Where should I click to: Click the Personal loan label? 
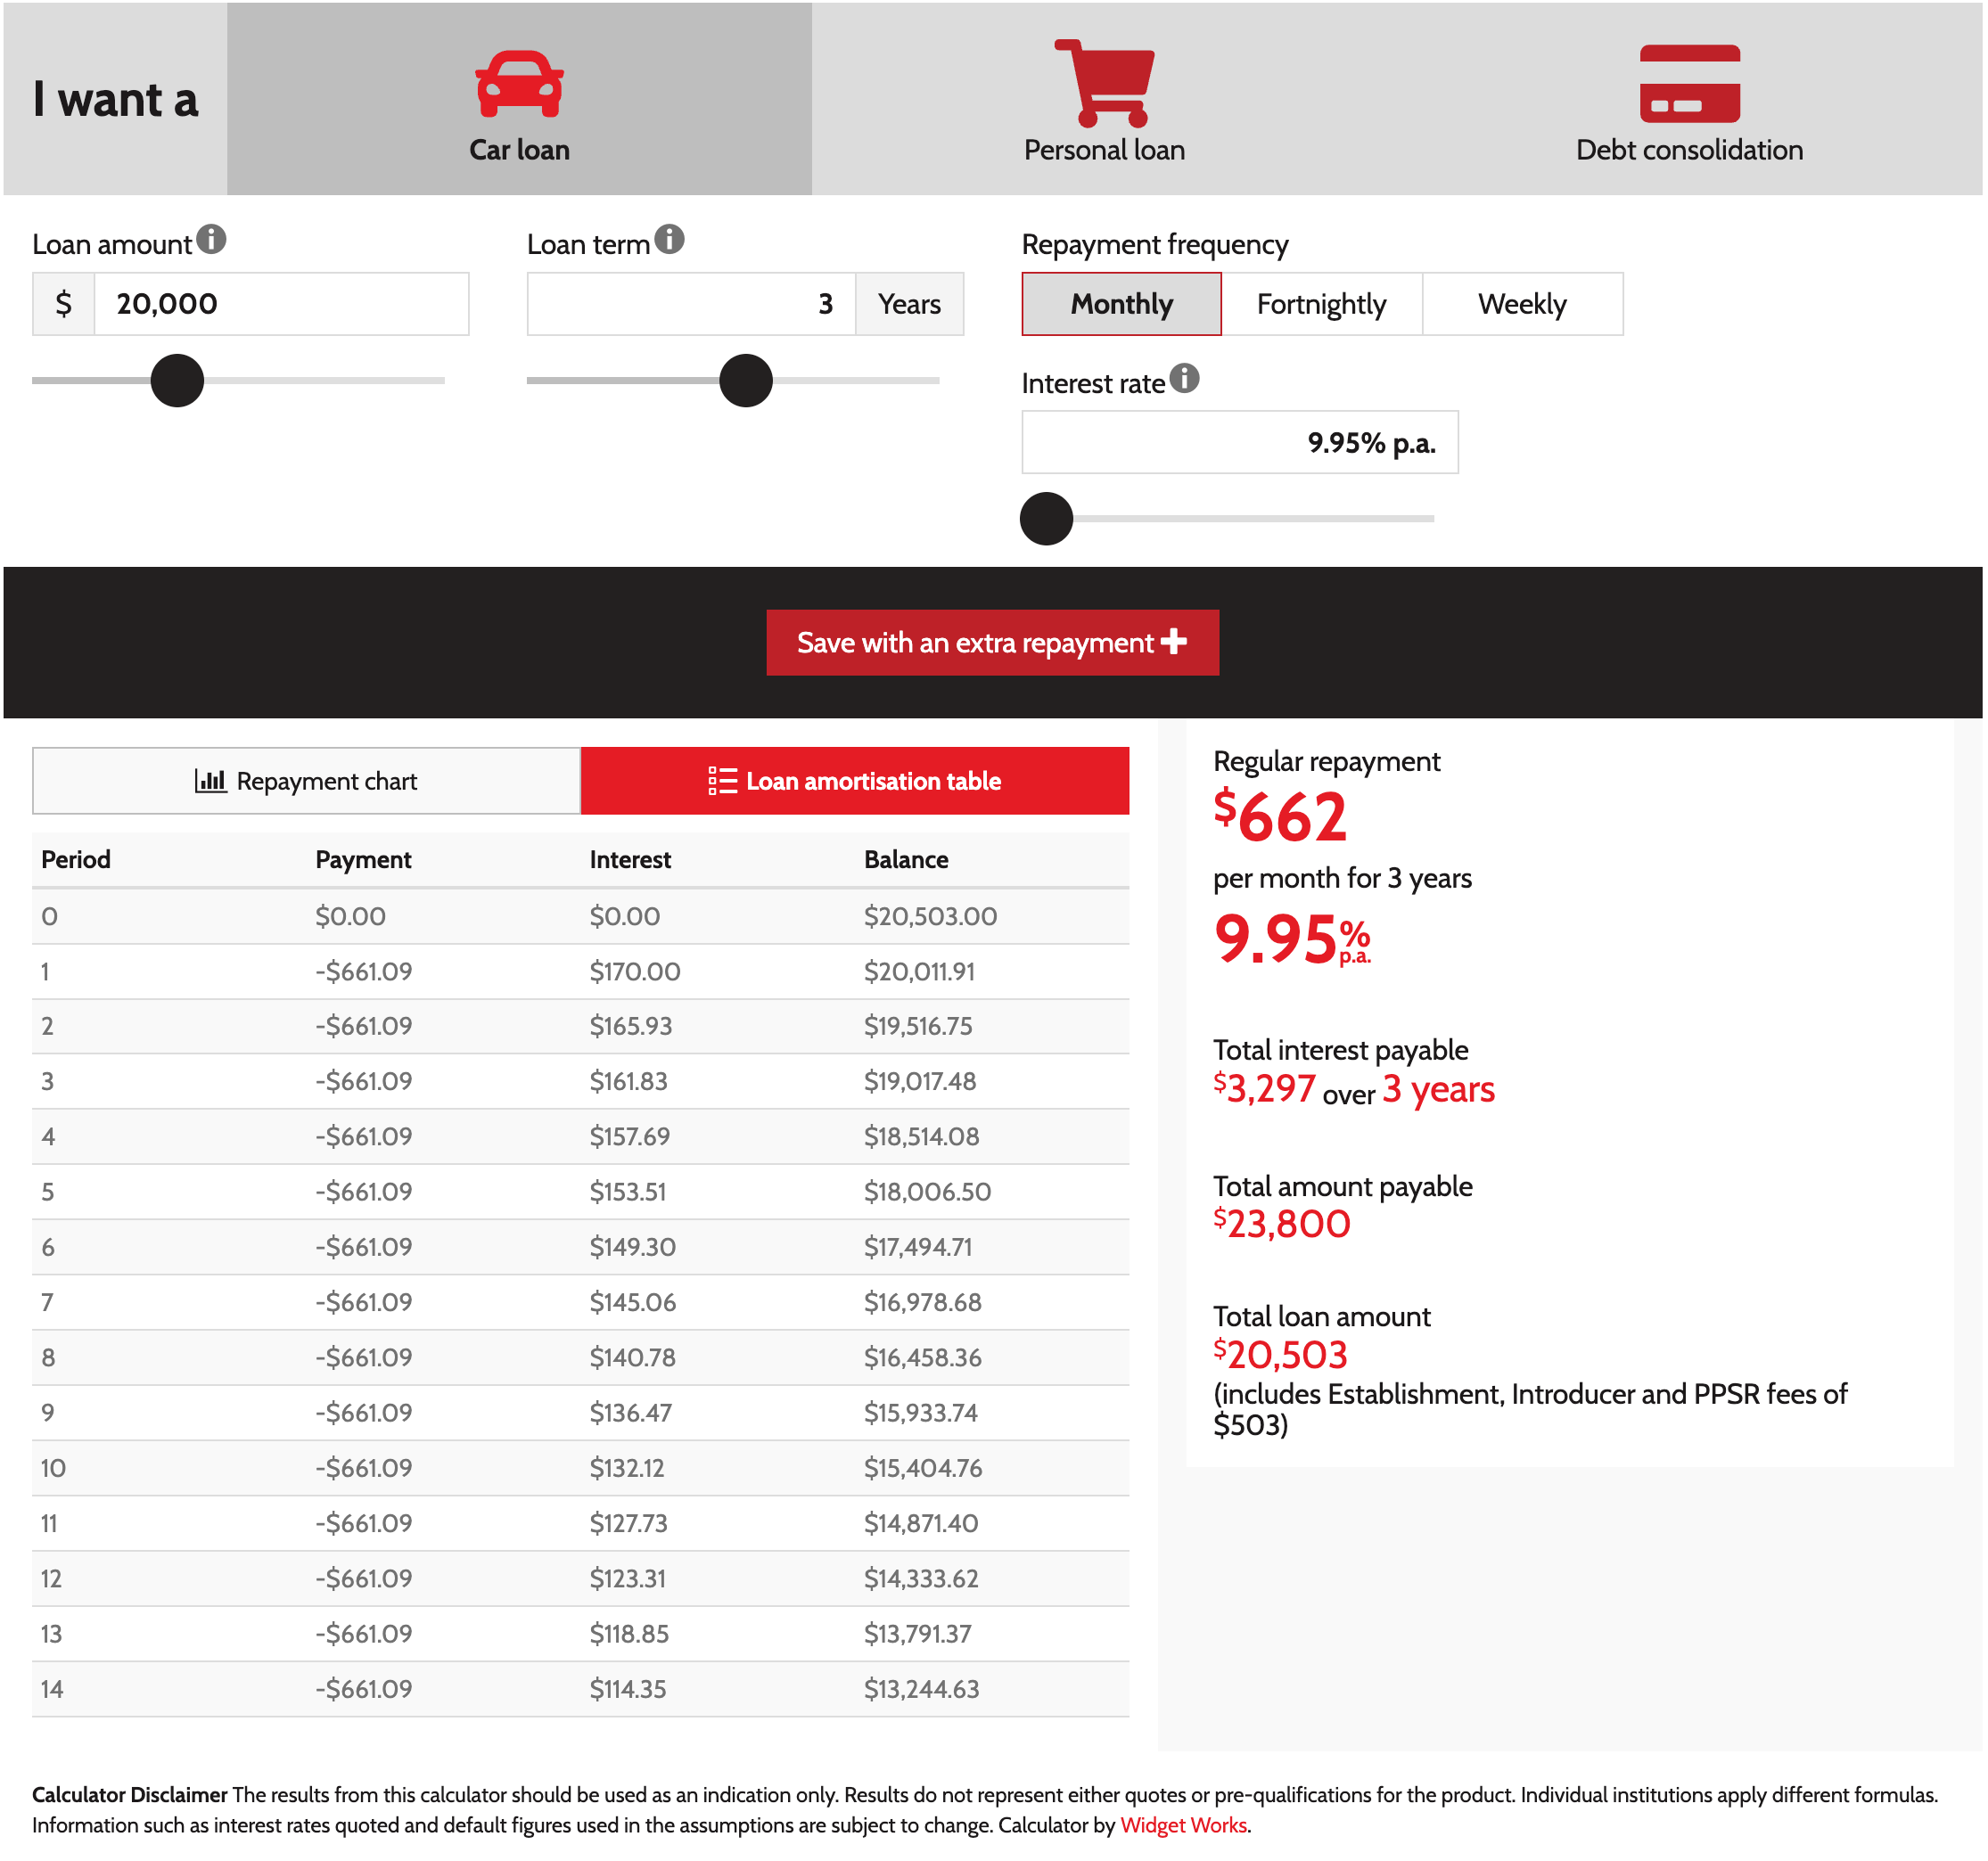coord(1104,150)
